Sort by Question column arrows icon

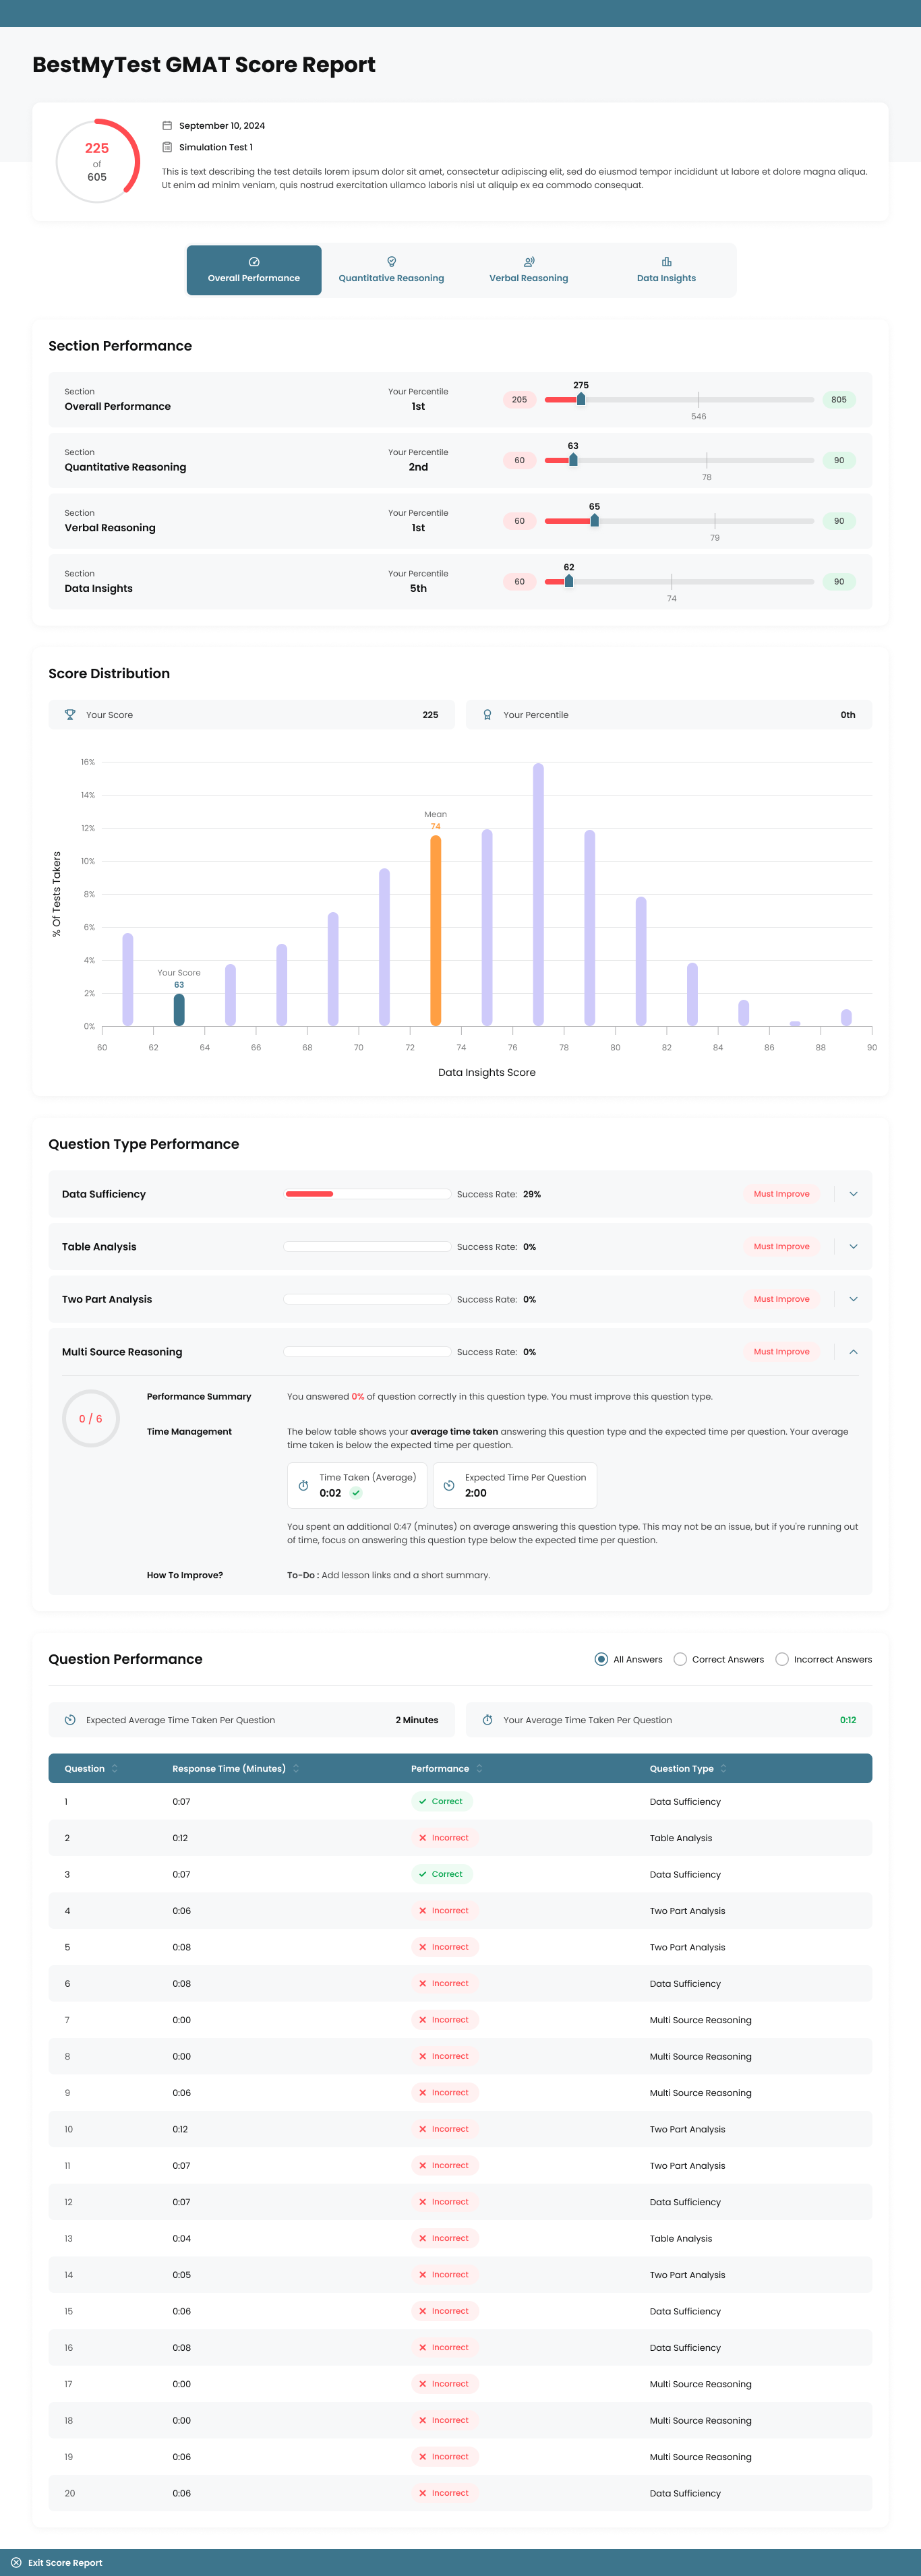[114, 1768]
